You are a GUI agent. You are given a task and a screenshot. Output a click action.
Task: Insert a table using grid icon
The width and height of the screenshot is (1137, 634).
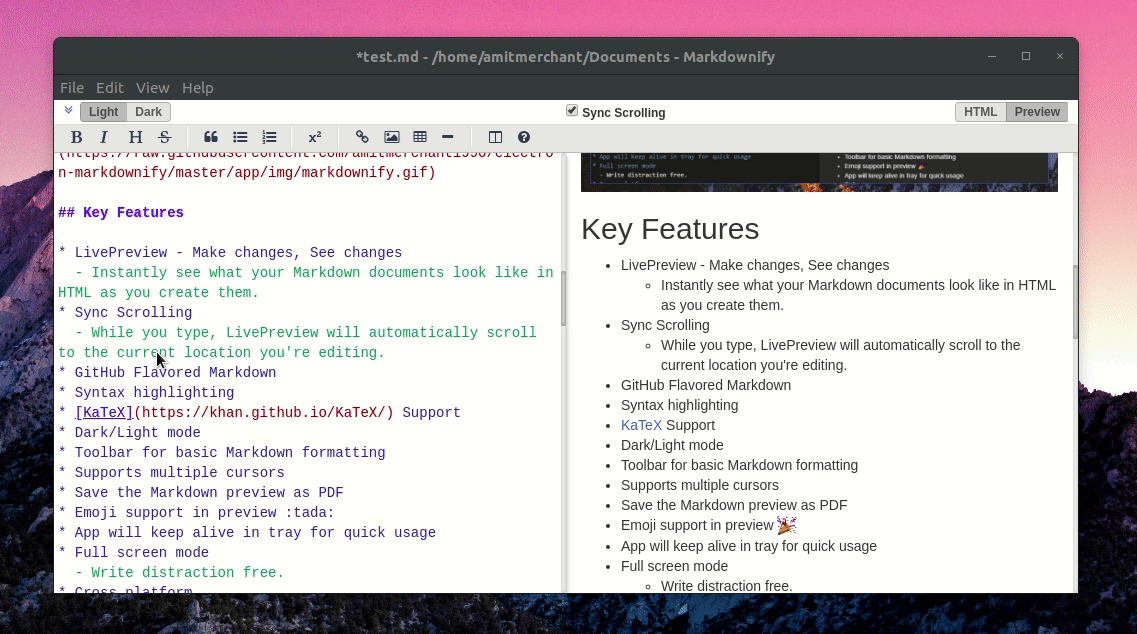pyautogui.click(x=420, y=137)
